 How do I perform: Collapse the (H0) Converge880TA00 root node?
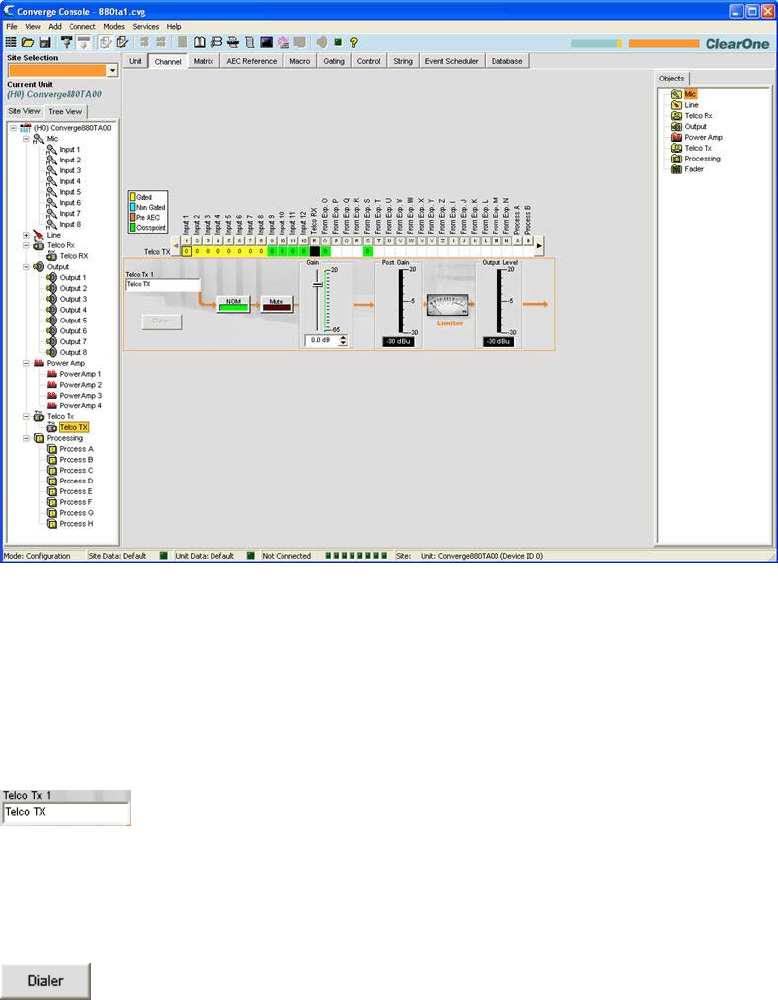[13, 128]
